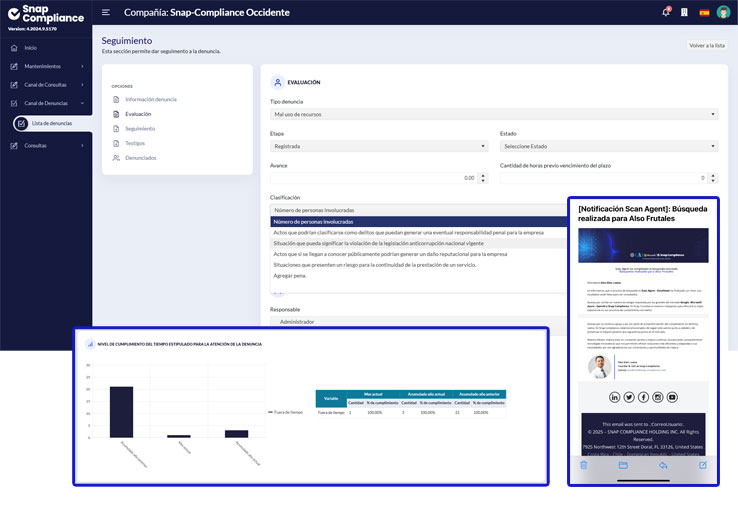Screen dimensions: 738x507
Task: Click the Variable table header cell
Action: [331, 399]
